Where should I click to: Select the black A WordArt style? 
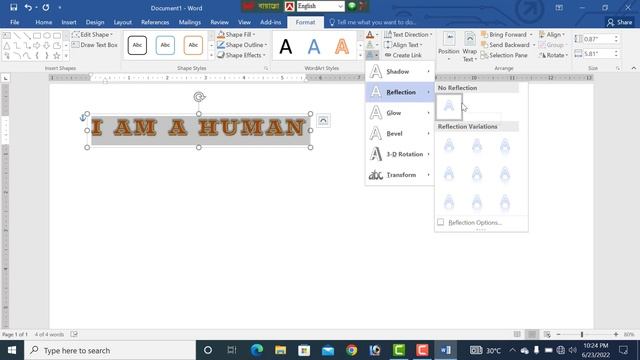click(x=286, y=47)
